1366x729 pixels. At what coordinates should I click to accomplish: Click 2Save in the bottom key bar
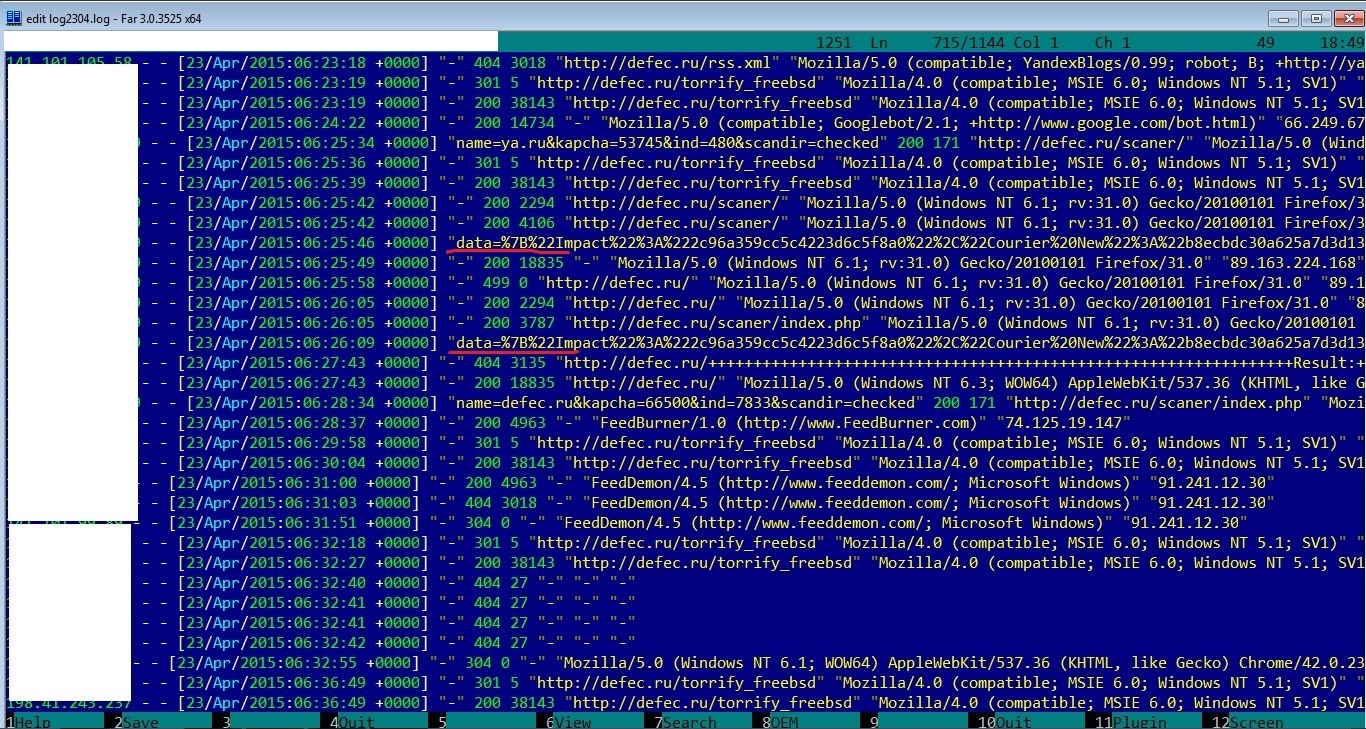click(x=141, y=722)
